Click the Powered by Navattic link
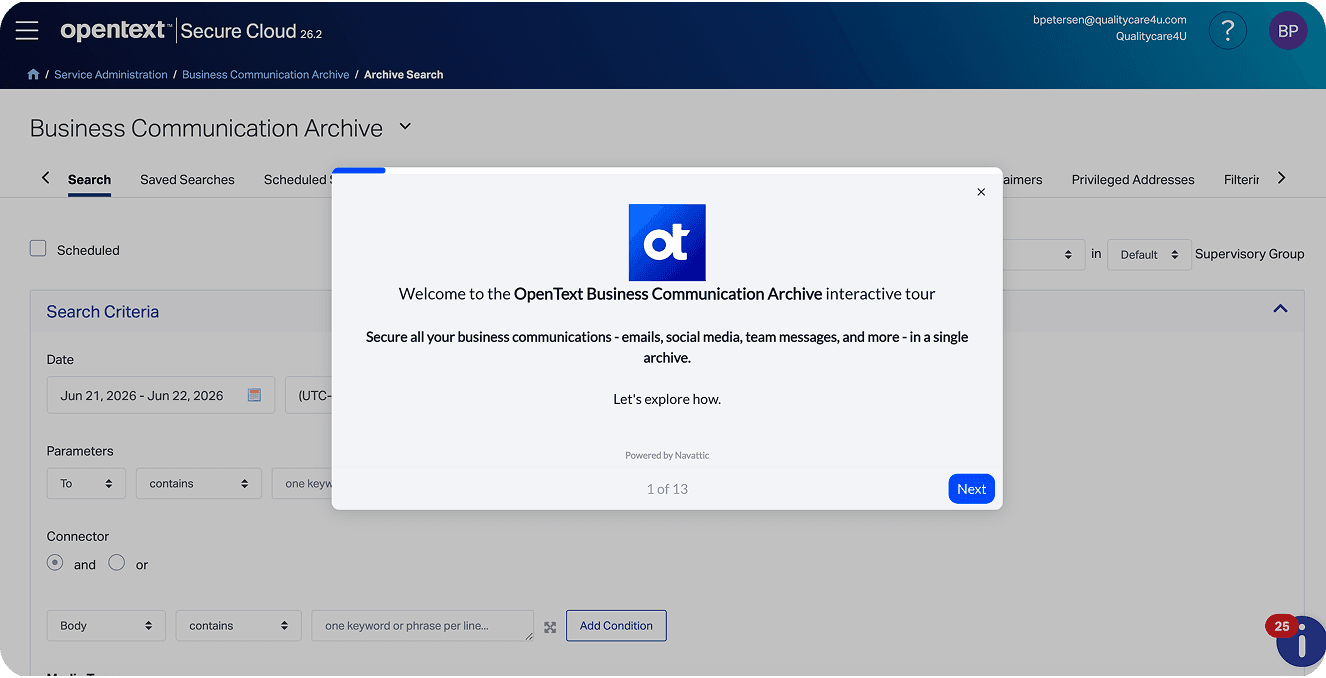 [667, 455]
